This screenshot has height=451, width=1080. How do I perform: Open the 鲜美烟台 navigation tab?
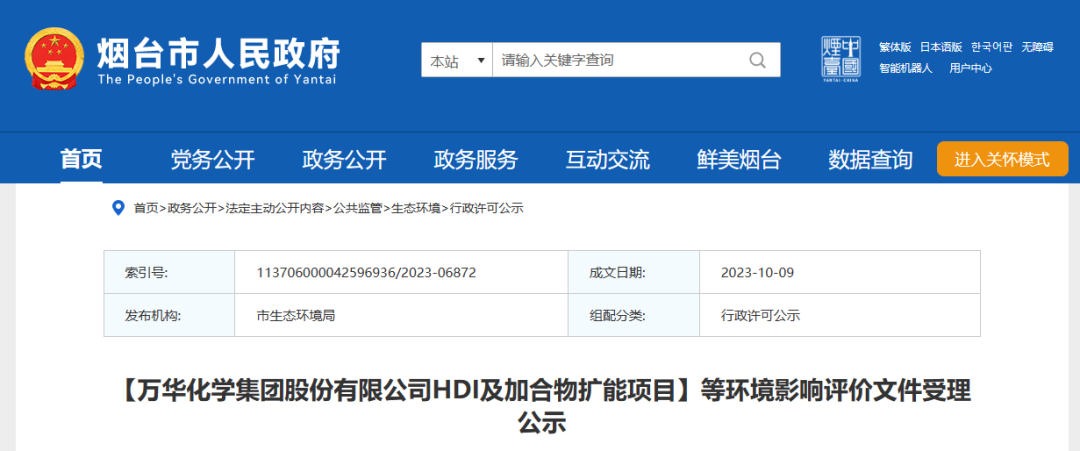pos(739,160)
